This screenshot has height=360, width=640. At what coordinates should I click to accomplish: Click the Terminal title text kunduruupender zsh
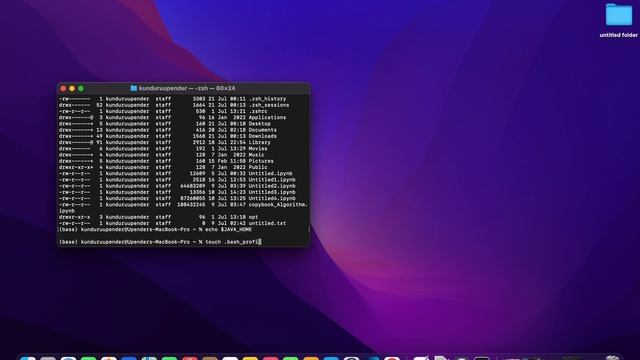pos(187,88)
